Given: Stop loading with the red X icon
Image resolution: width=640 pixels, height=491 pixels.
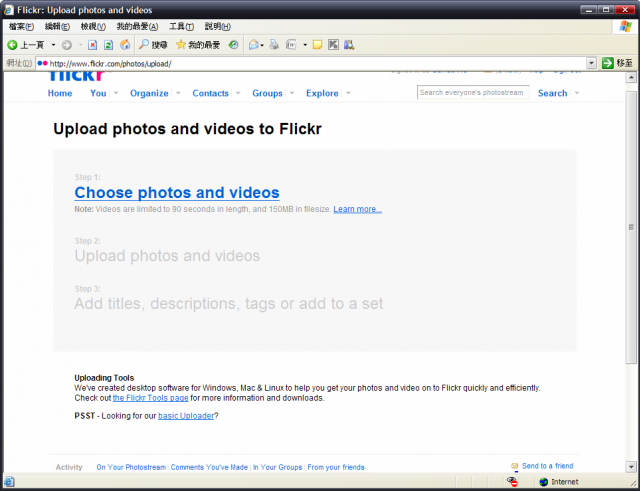Looking at the screenshot, I should point(93,44).
